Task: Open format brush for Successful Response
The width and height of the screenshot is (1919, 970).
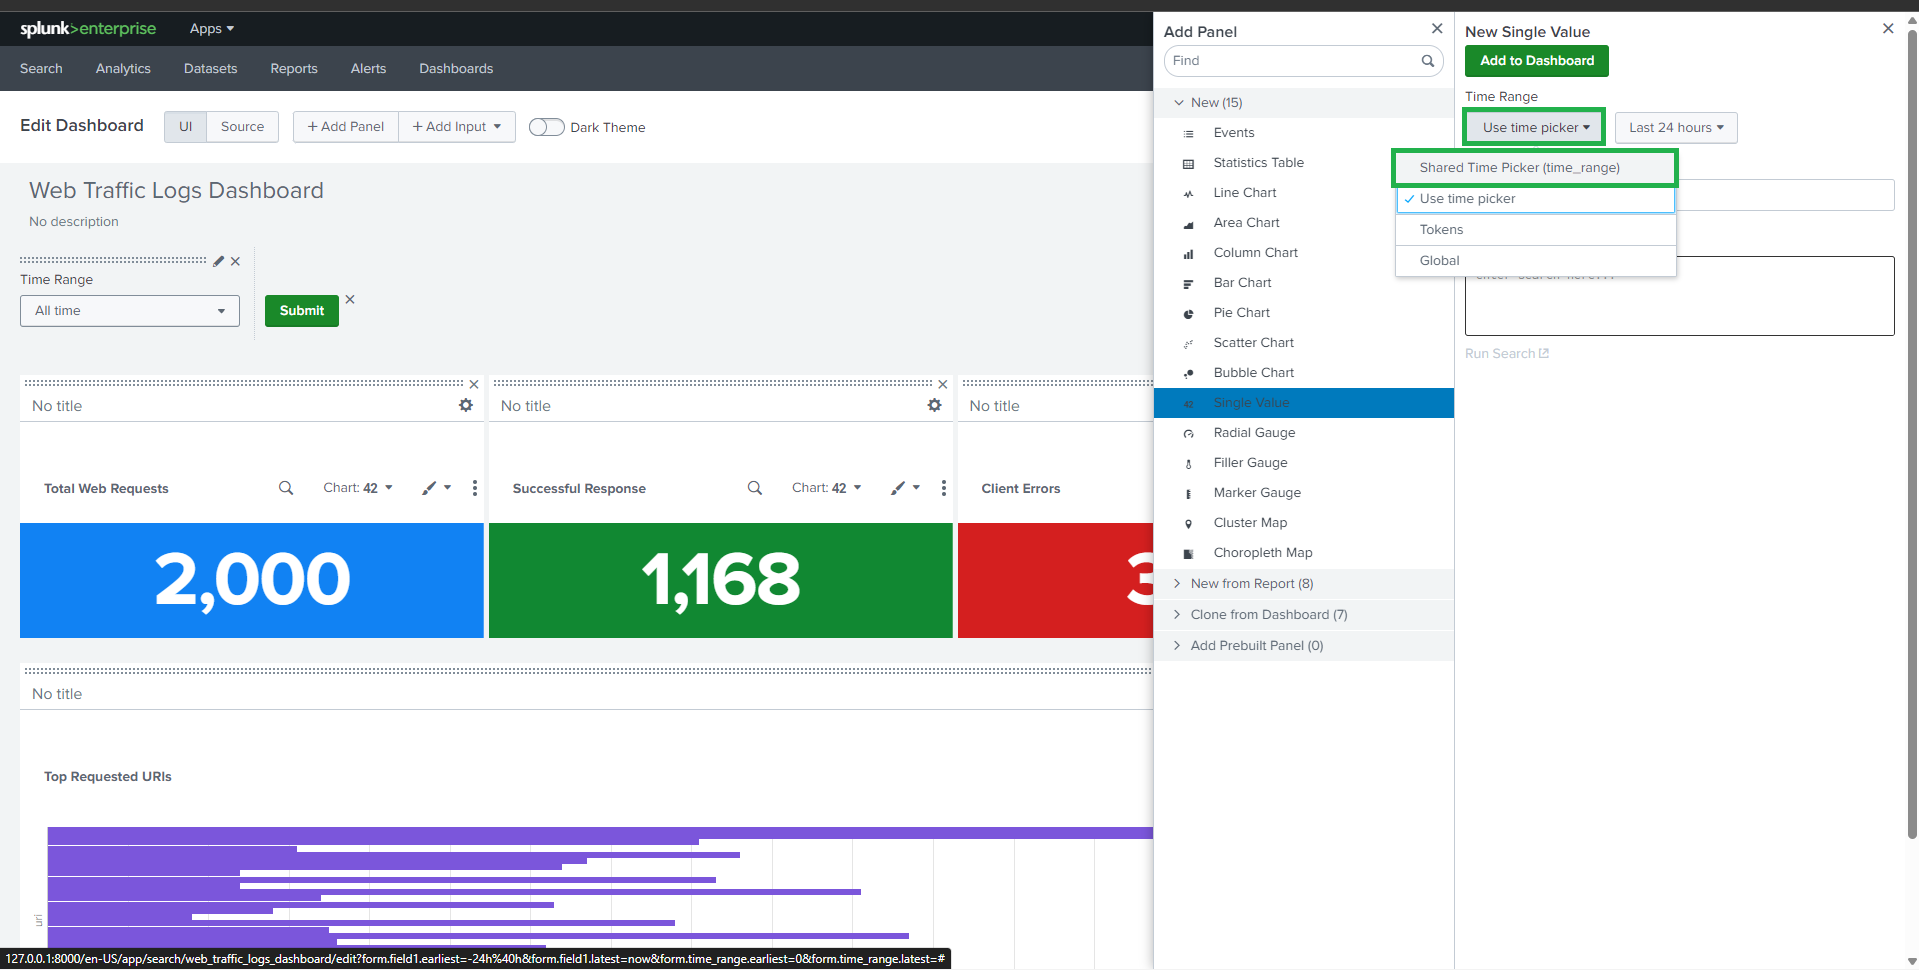Action: pos(905,488)
